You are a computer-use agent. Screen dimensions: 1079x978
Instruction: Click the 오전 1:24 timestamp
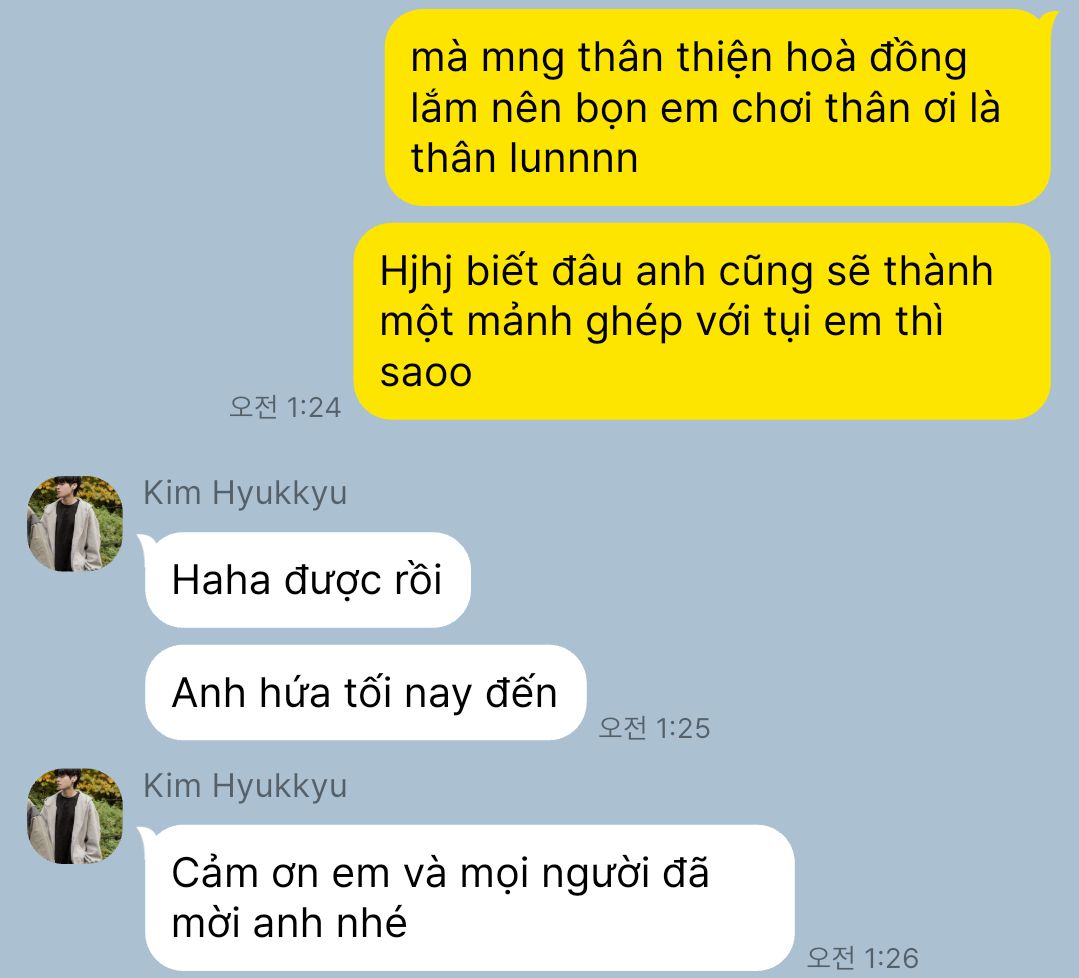tap(285, 407)
